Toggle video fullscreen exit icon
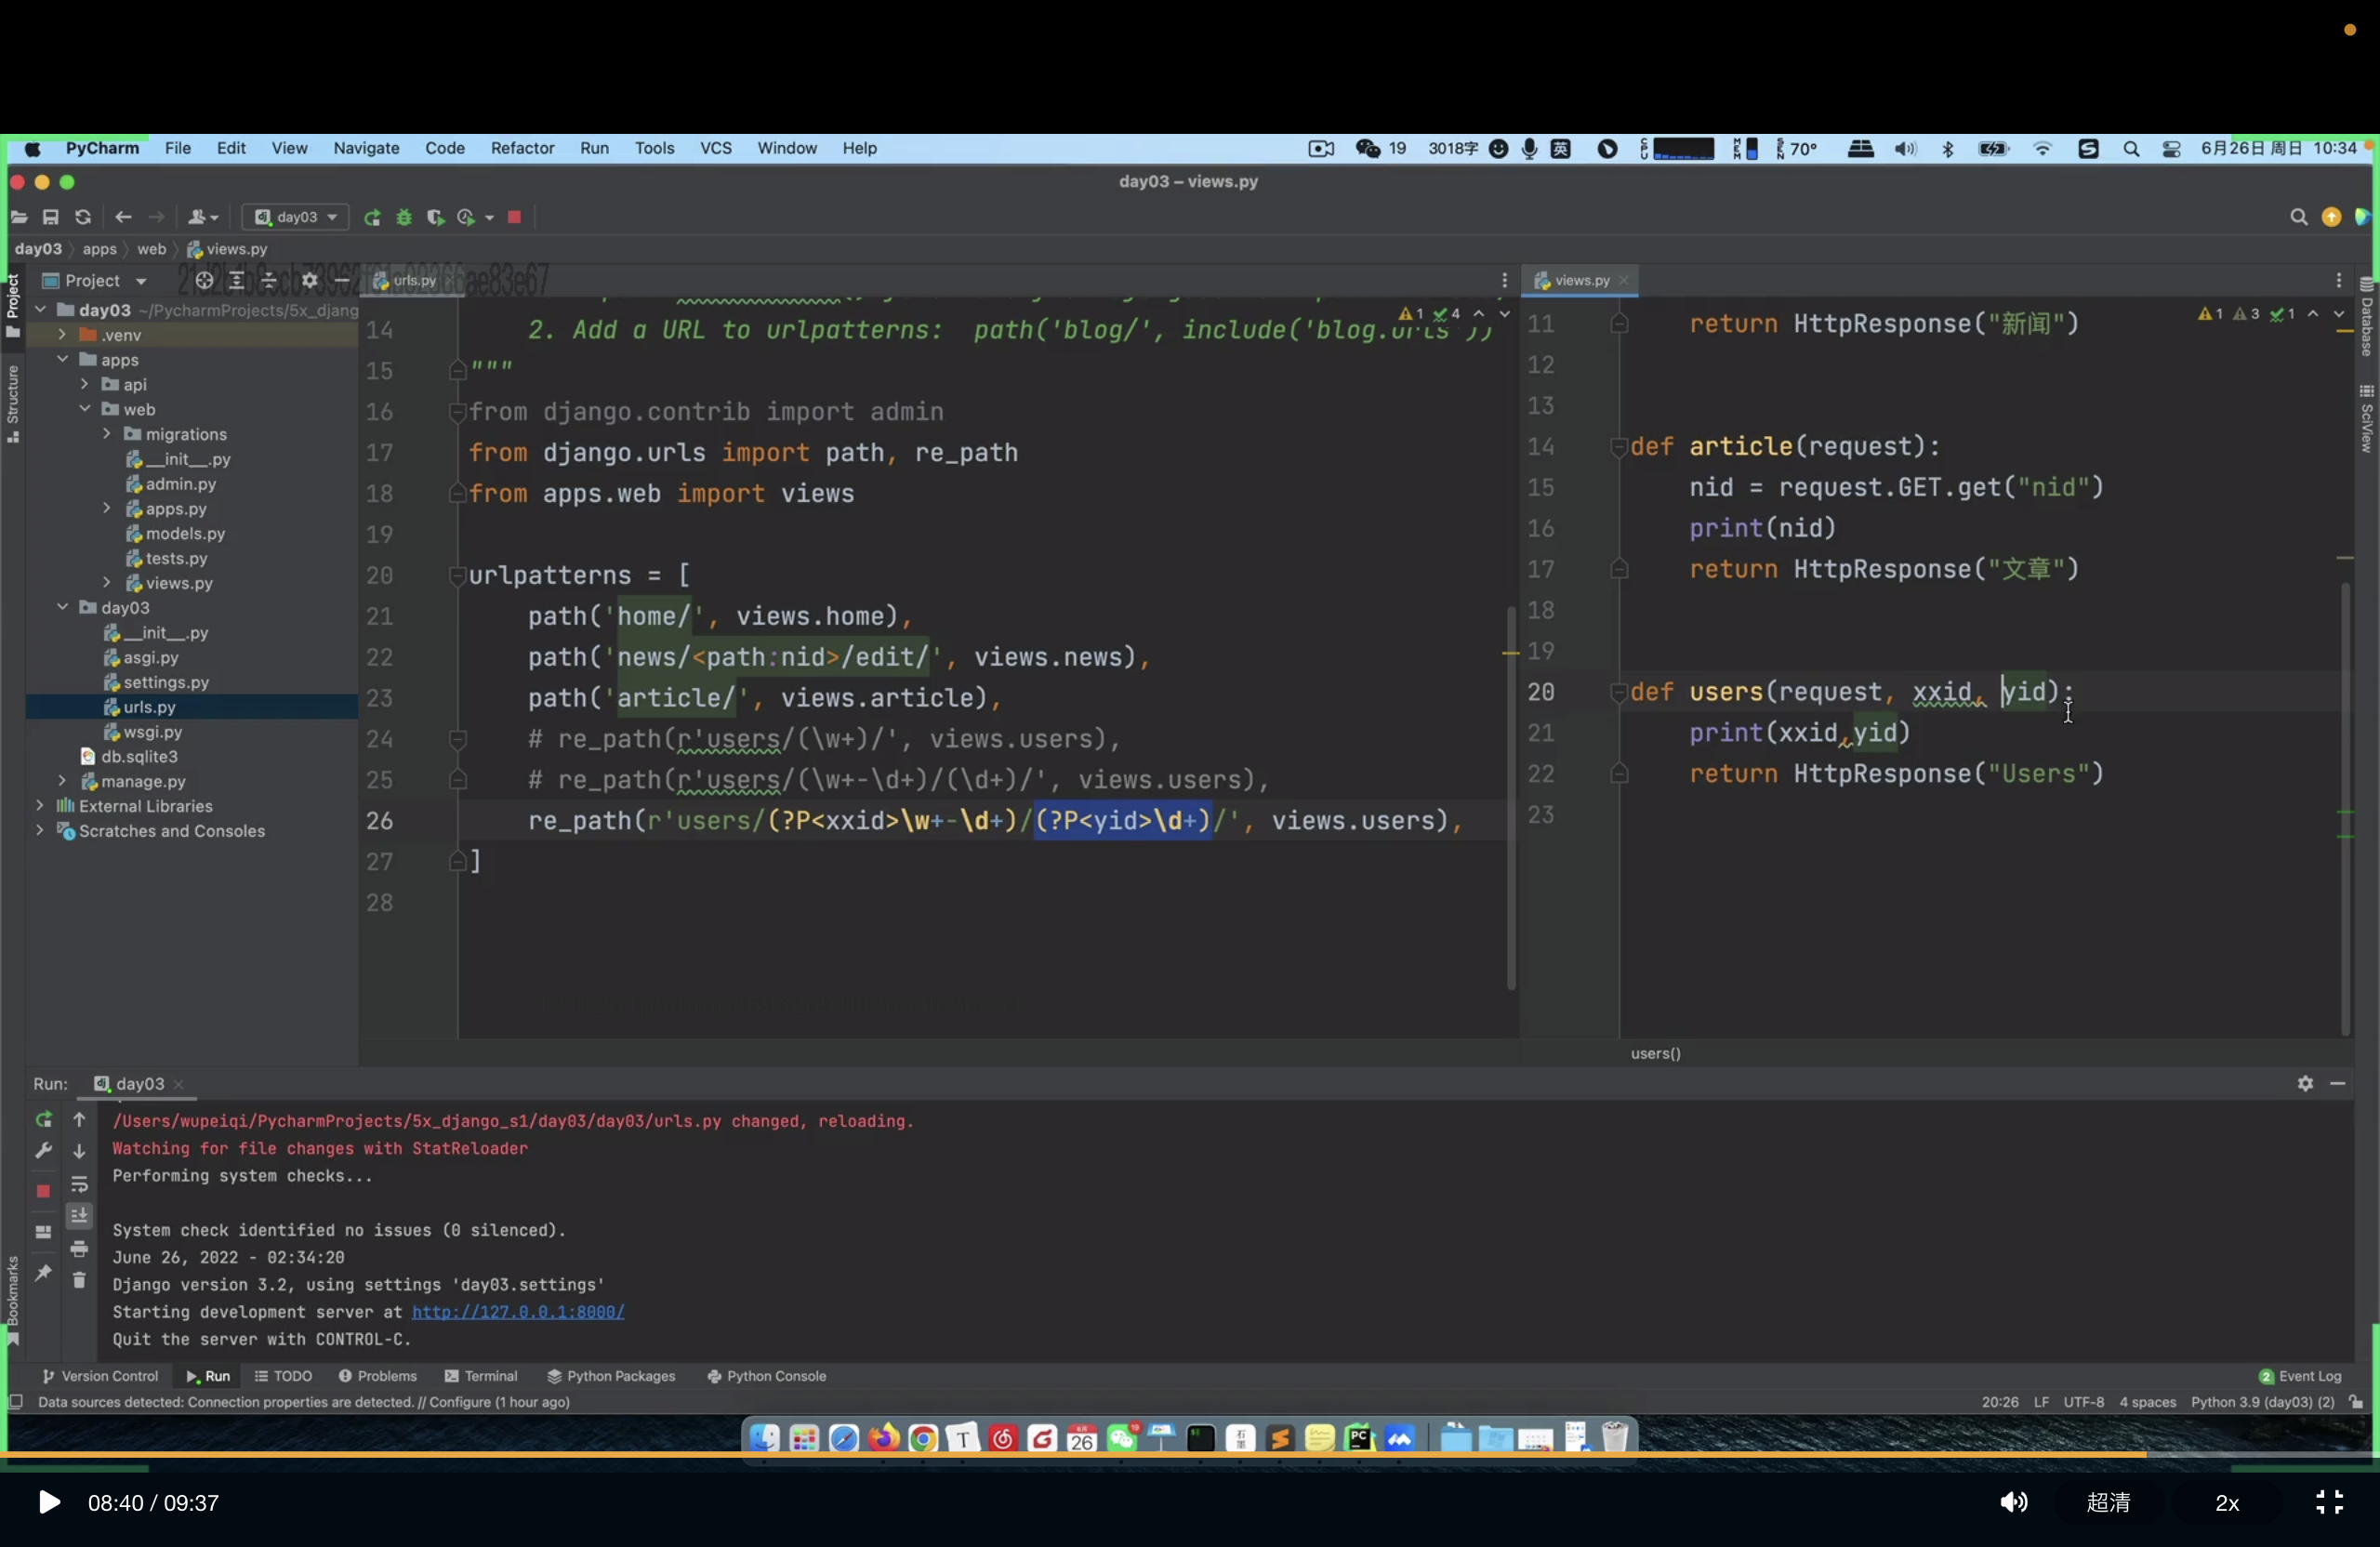The width and height of the screenshot is (2380, 1547). 2329,1502
